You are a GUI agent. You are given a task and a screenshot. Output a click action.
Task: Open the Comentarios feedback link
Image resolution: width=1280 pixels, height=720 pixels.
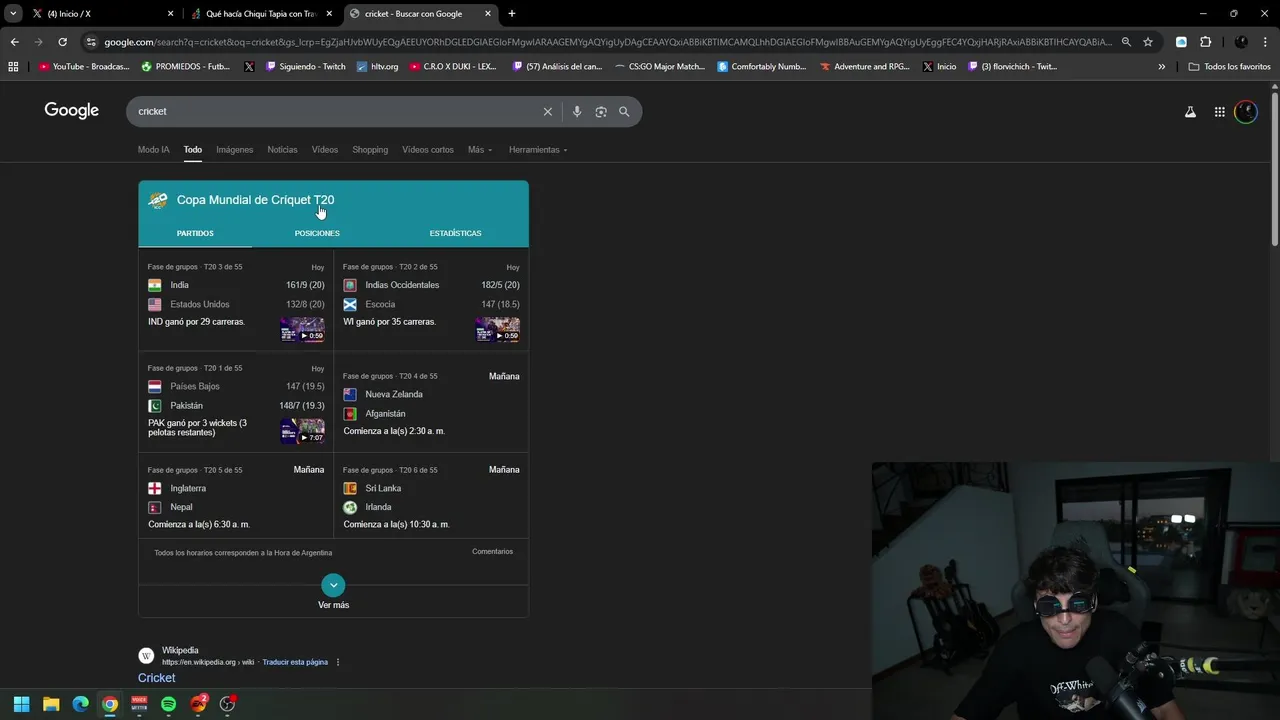[x=492, y=552]
